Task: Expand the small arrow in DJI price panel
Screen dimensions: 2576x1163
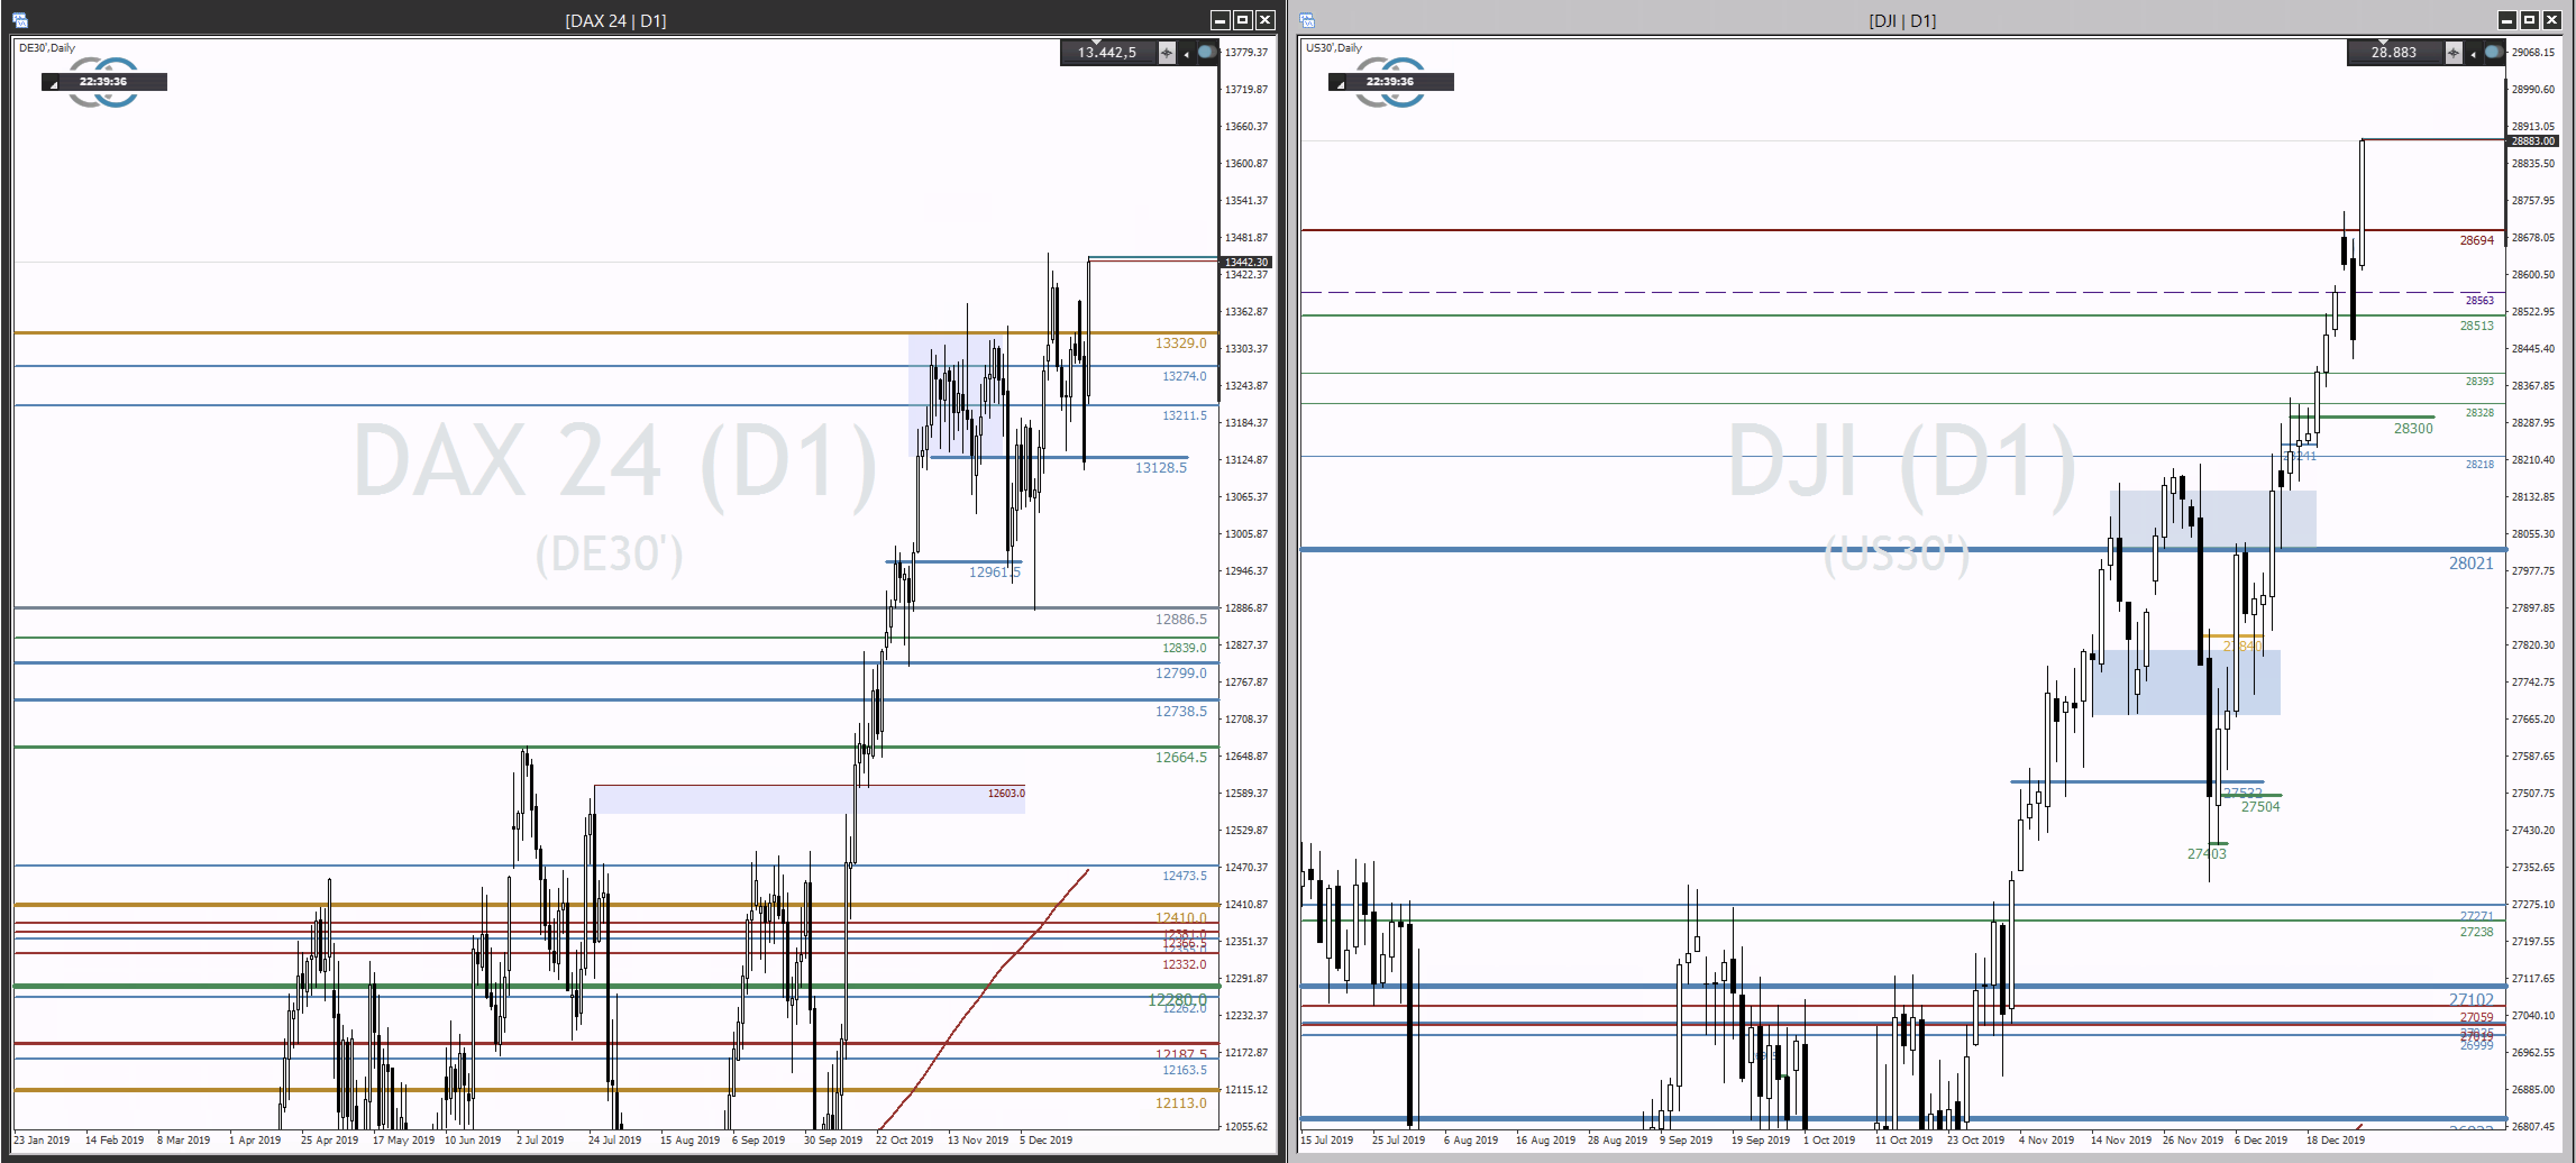Action: [x=2473, y=54]
